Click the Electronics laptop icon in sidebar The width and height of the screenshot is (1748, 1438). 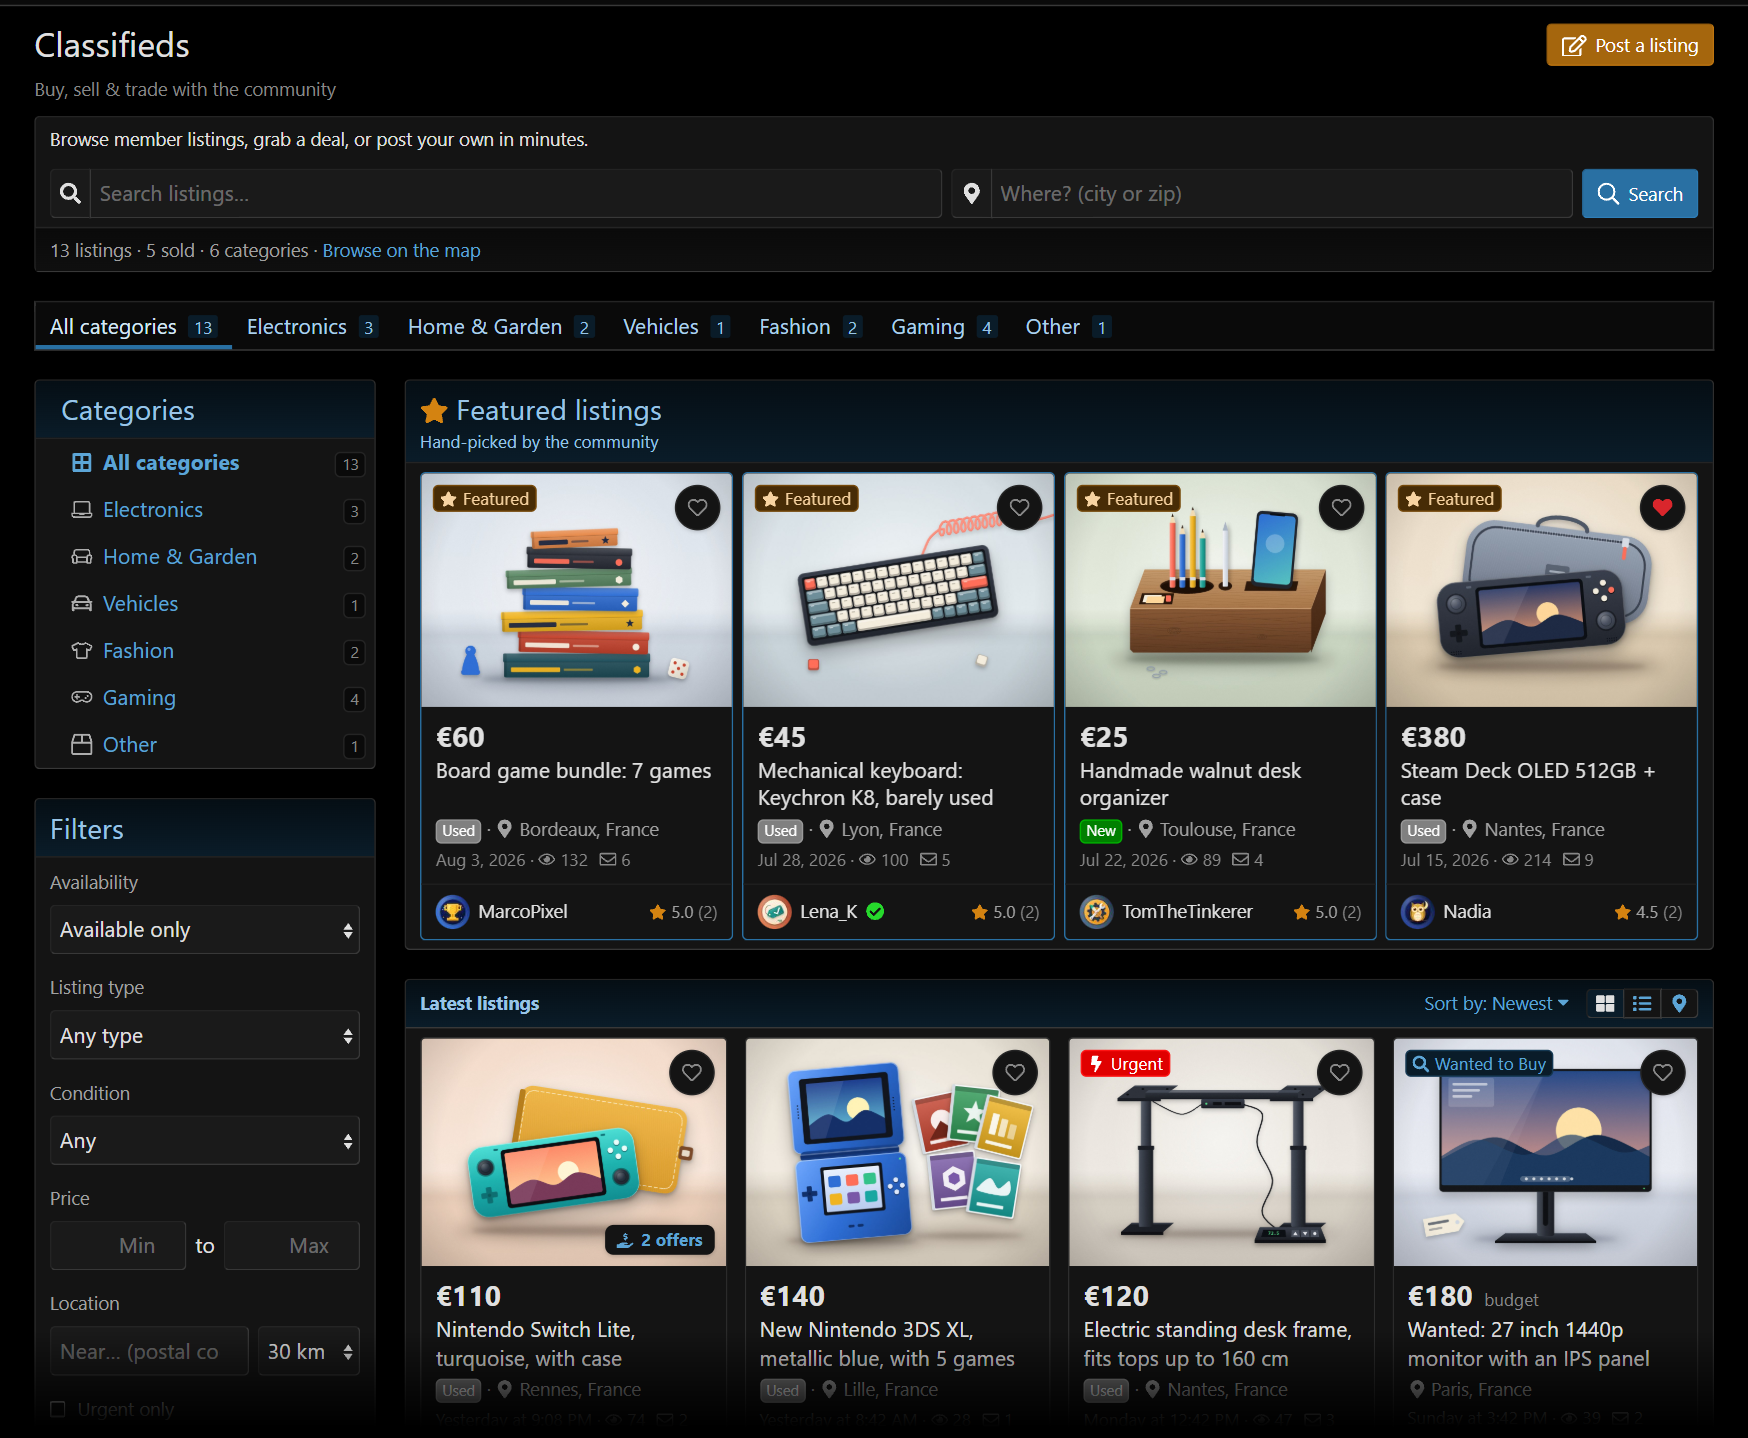pos(82,510)
